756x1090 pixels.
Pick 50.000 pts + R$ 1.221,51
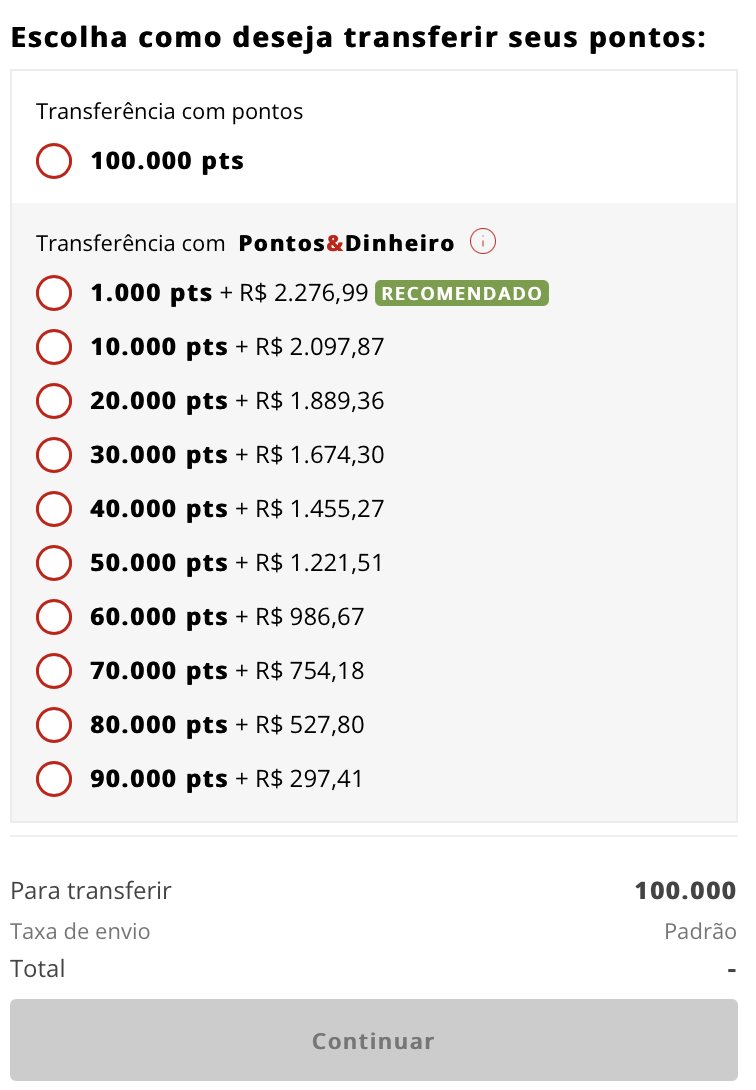coord(54,563)
